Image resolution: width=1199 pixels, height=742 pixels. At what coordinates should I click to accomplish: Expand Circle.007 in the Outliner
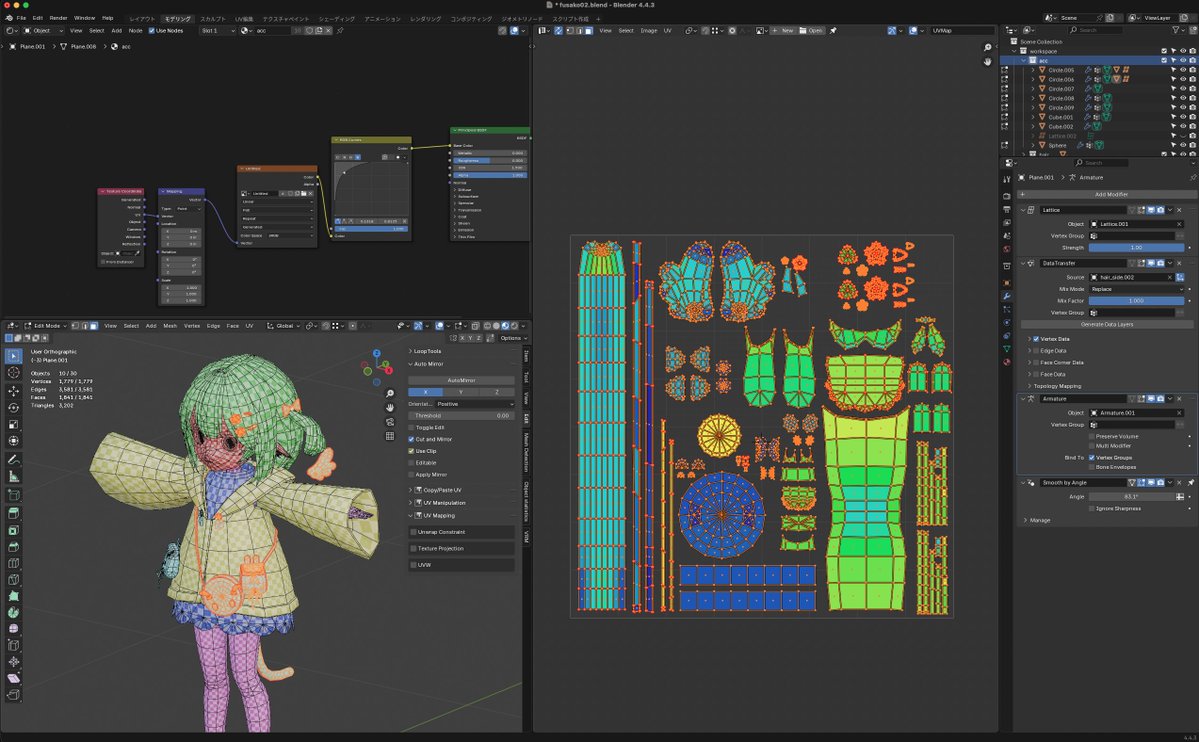1032,89
